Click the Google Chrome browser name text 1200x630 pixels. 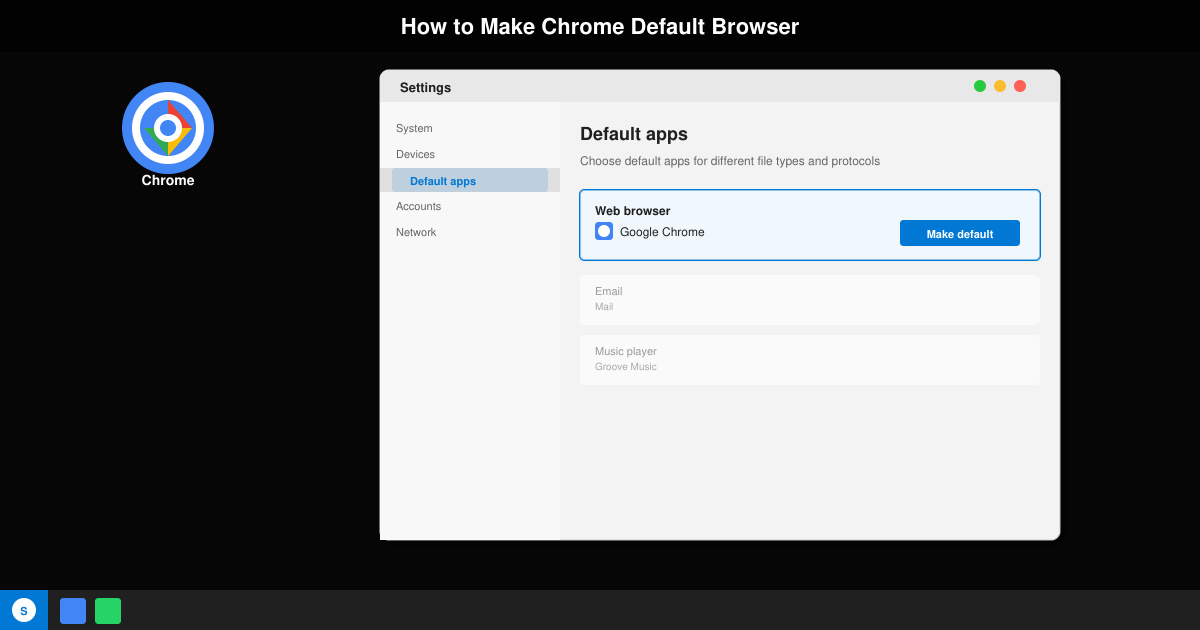pyautogui.click(x=662, y=232)
